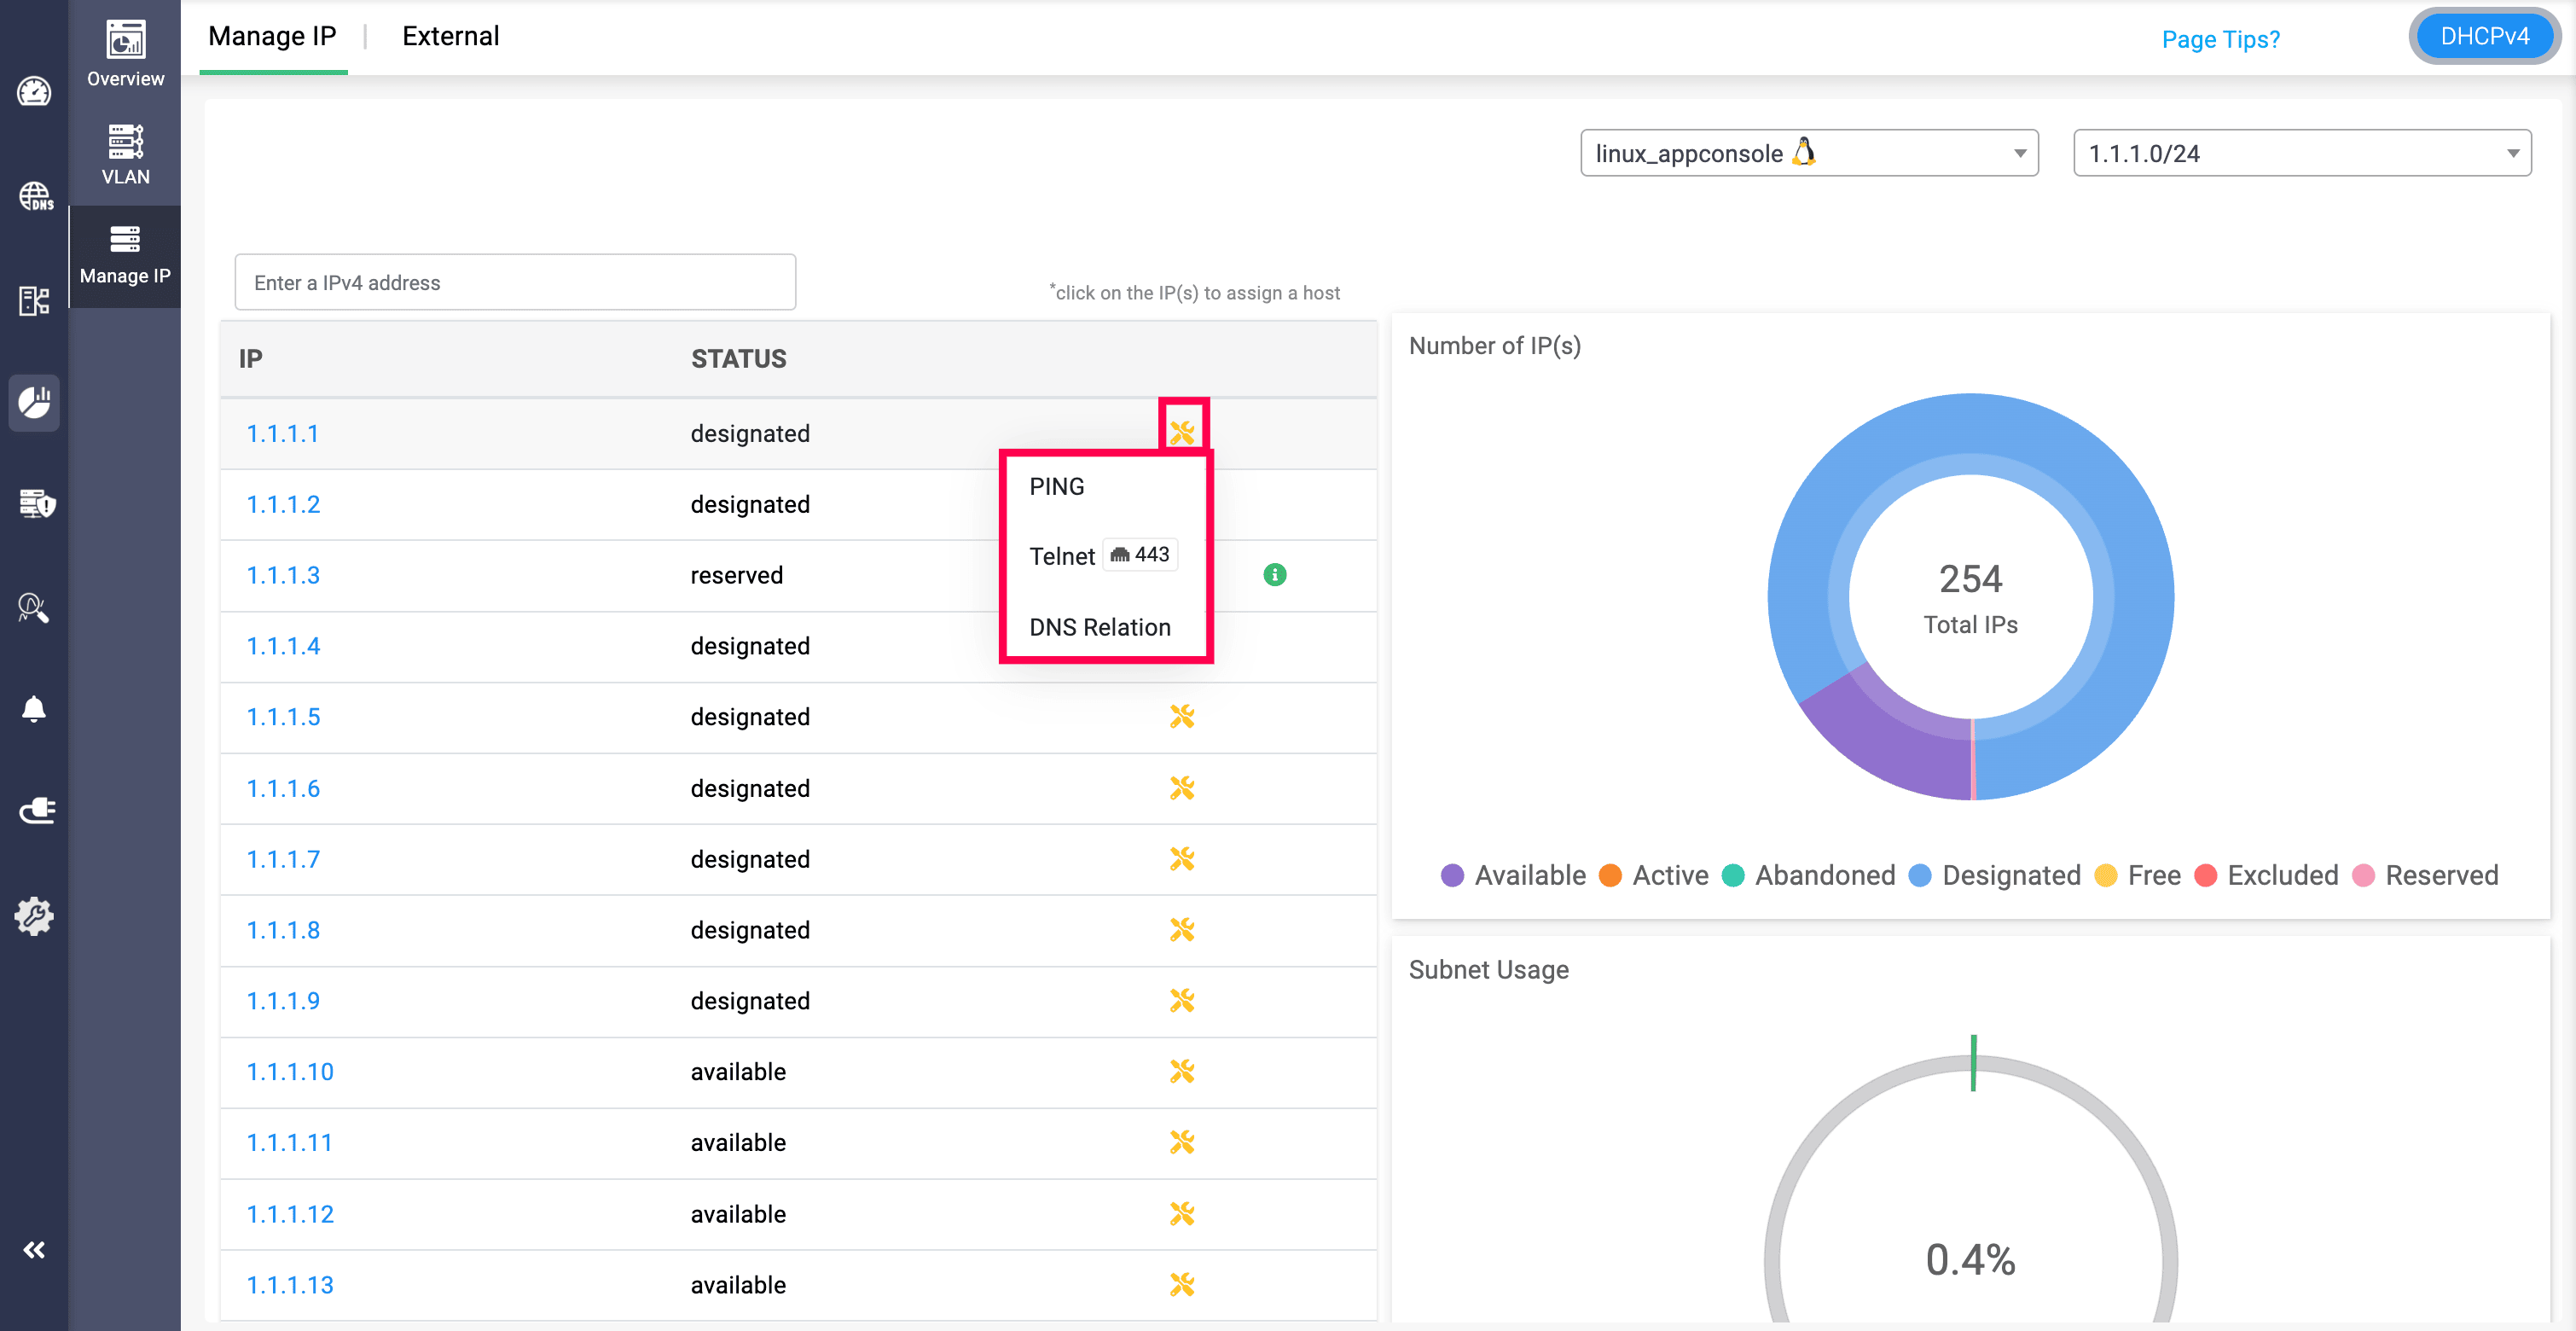Viewport: 2576px width, 1331px height.
Task: Click the DNS globe sidebar icon
Action: coord(35,196)
